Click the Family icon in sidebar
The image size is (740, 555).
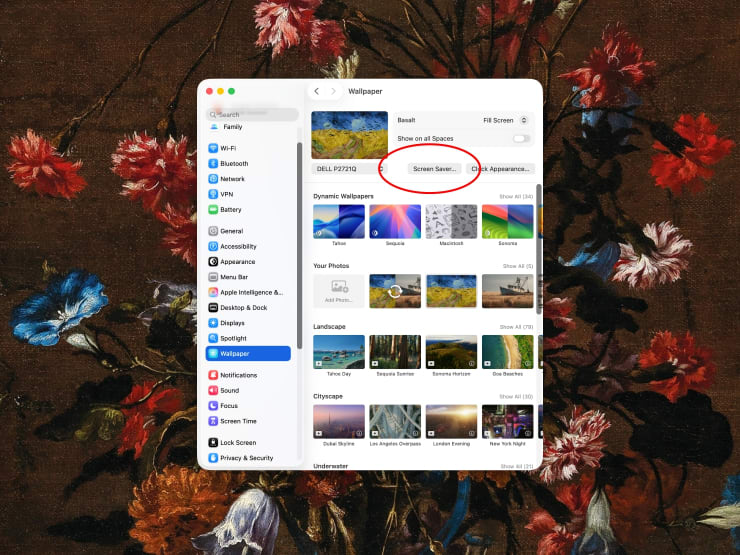(214, 126)
